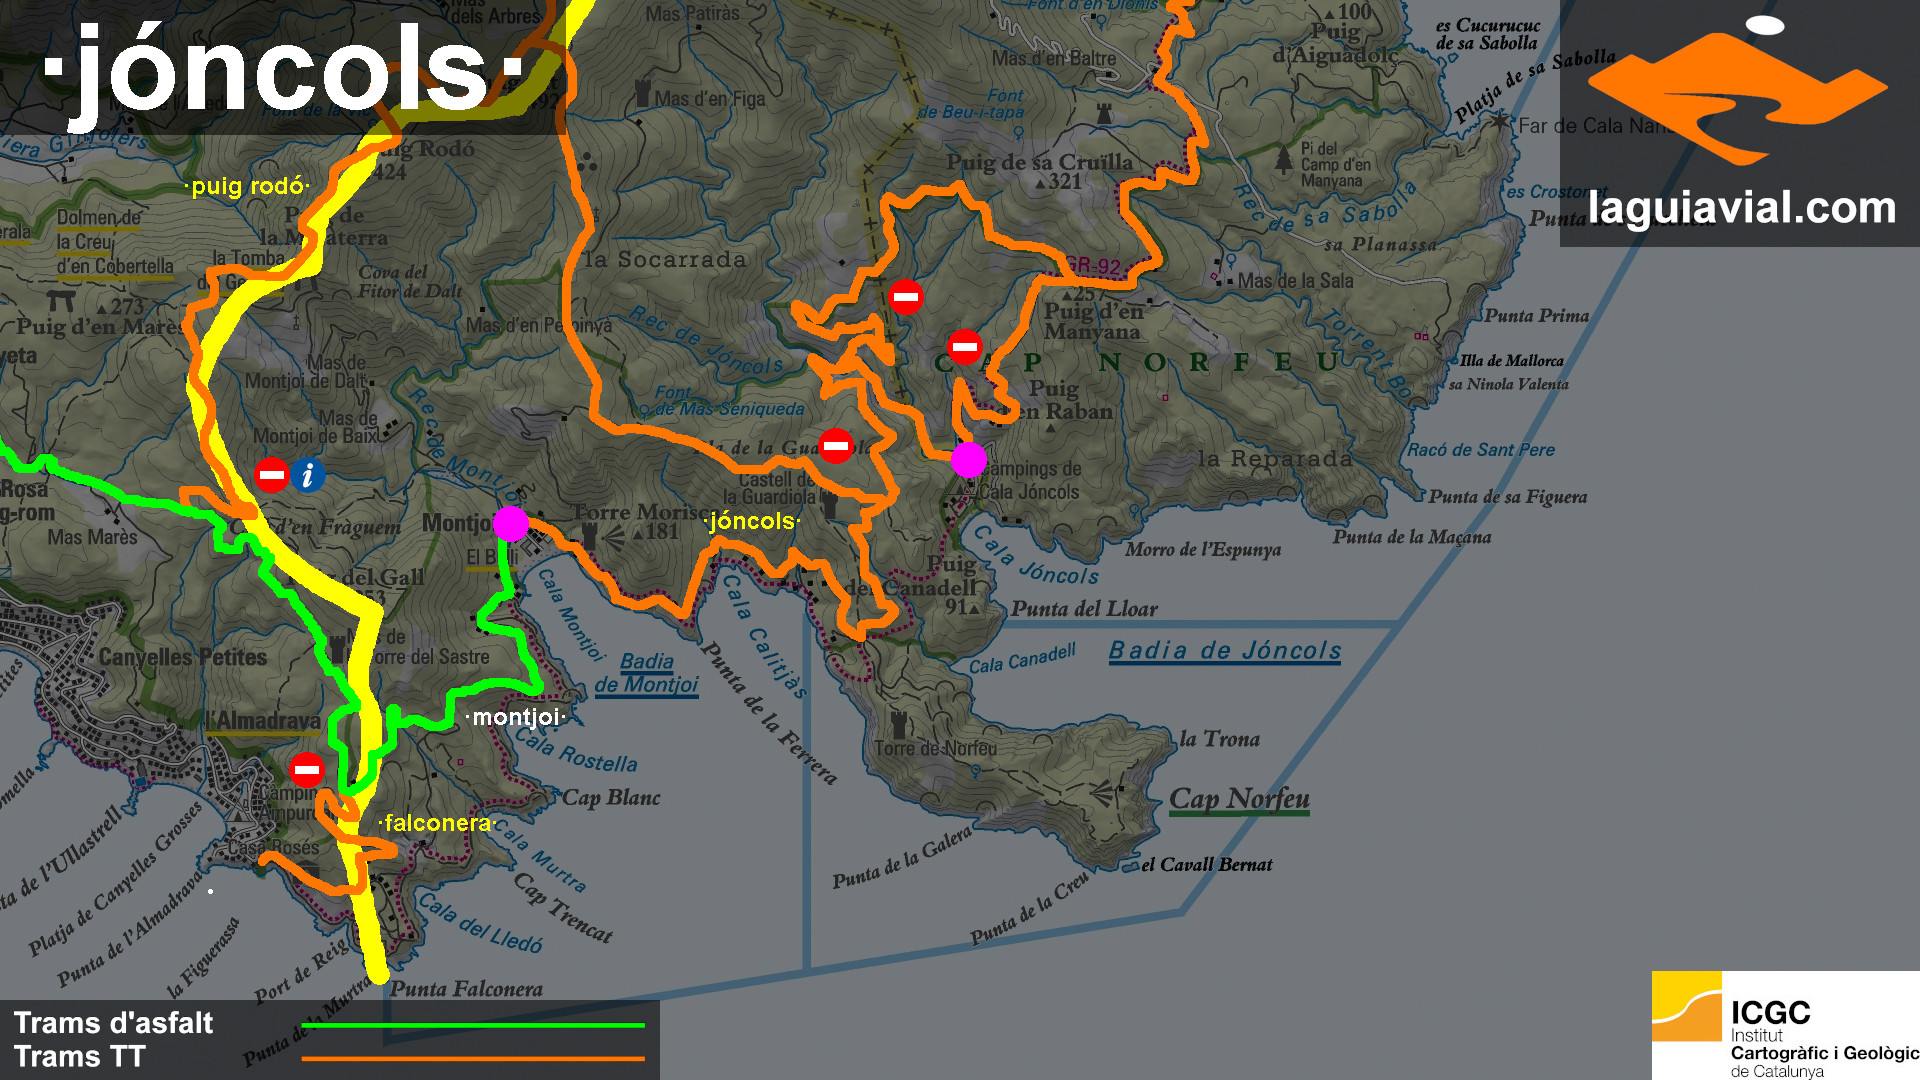Click the northernmost no-entry sign below Puig de sa Cruilla

[x=905, y=297]
